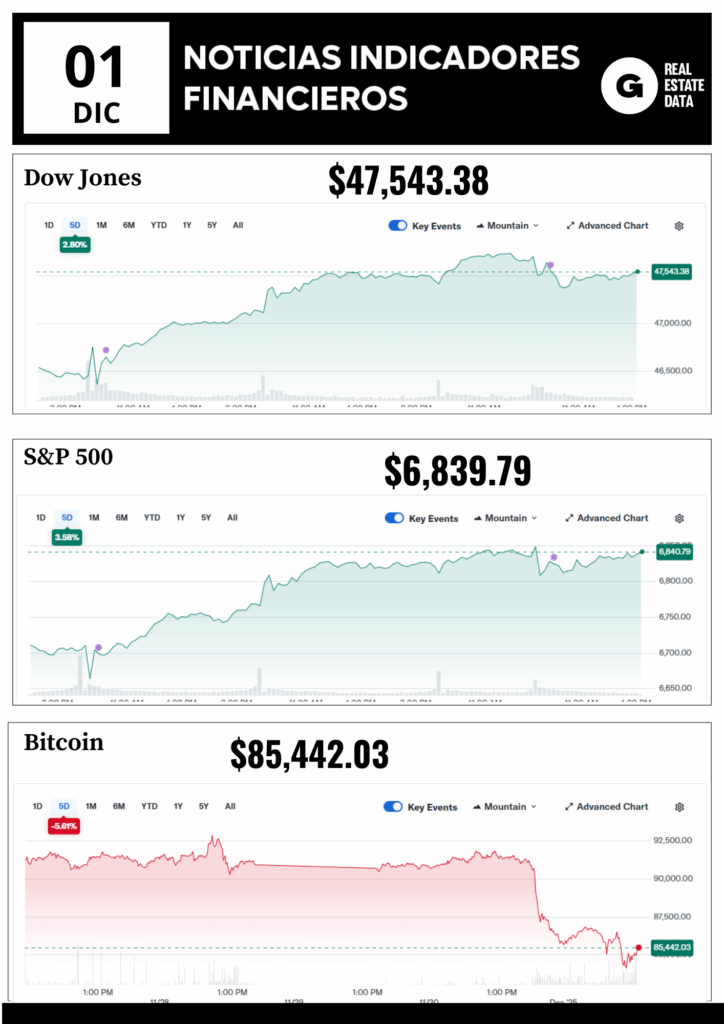Switch Dow Jones chart to 1D range
The height and width of the screenshot is (1024, 724).
[49, 225]
